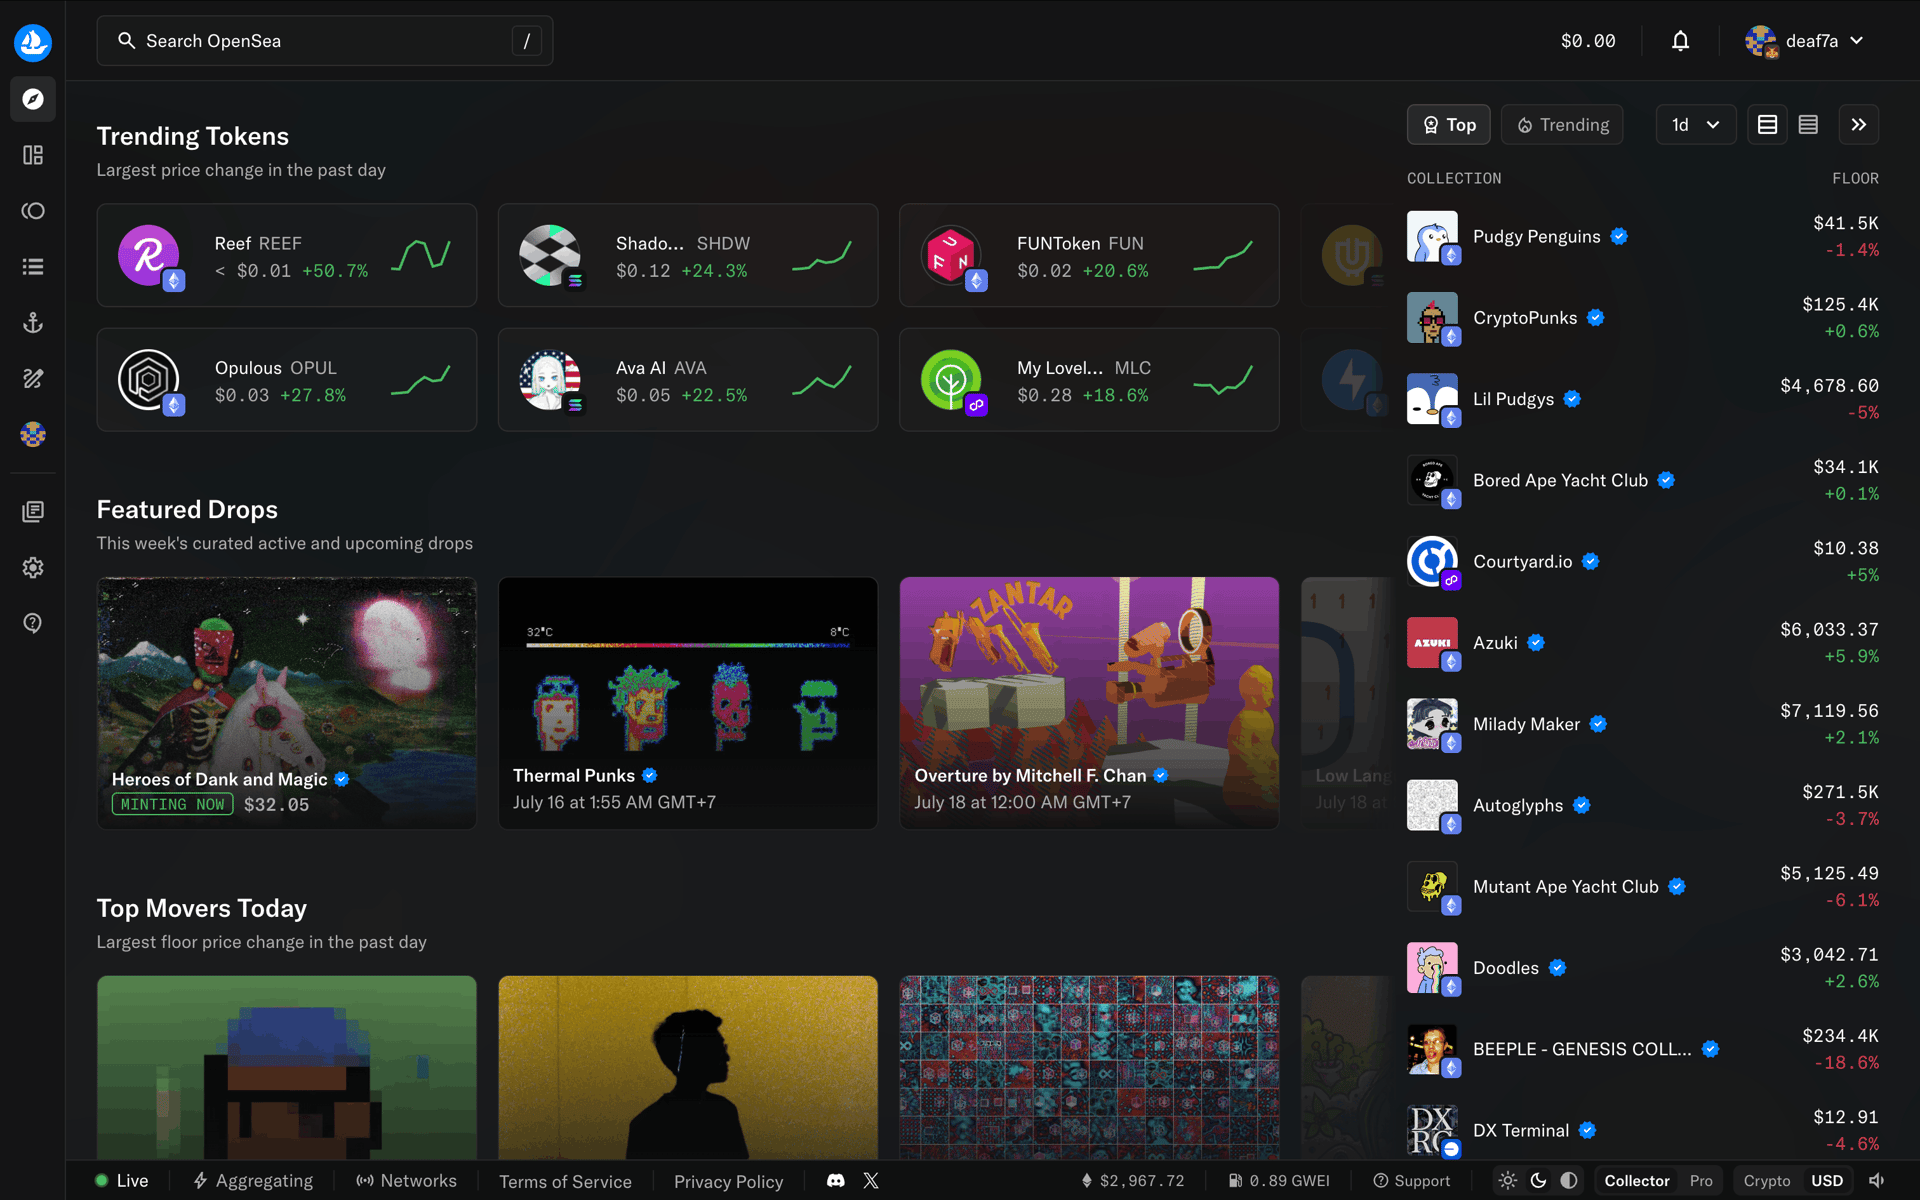Switch to light theme sun icon
The height and width of the screenshot is (1200, 1920).
pos(1507,1181)
